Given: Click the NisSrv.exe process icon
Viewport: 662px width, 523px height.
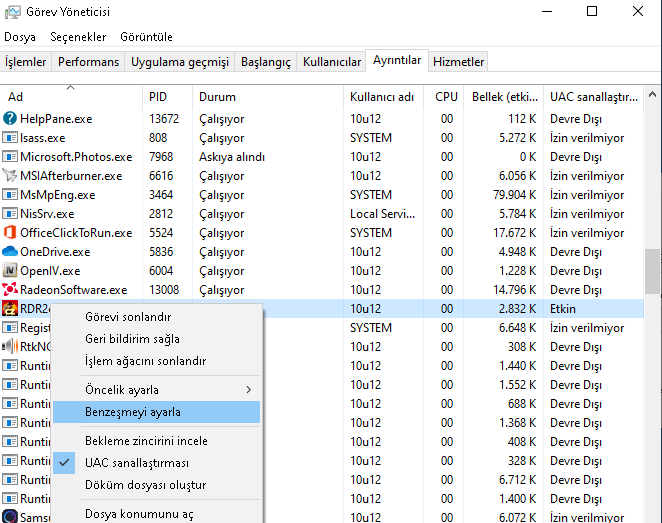Looking at the screenshot, I should [x=10, y=214].
